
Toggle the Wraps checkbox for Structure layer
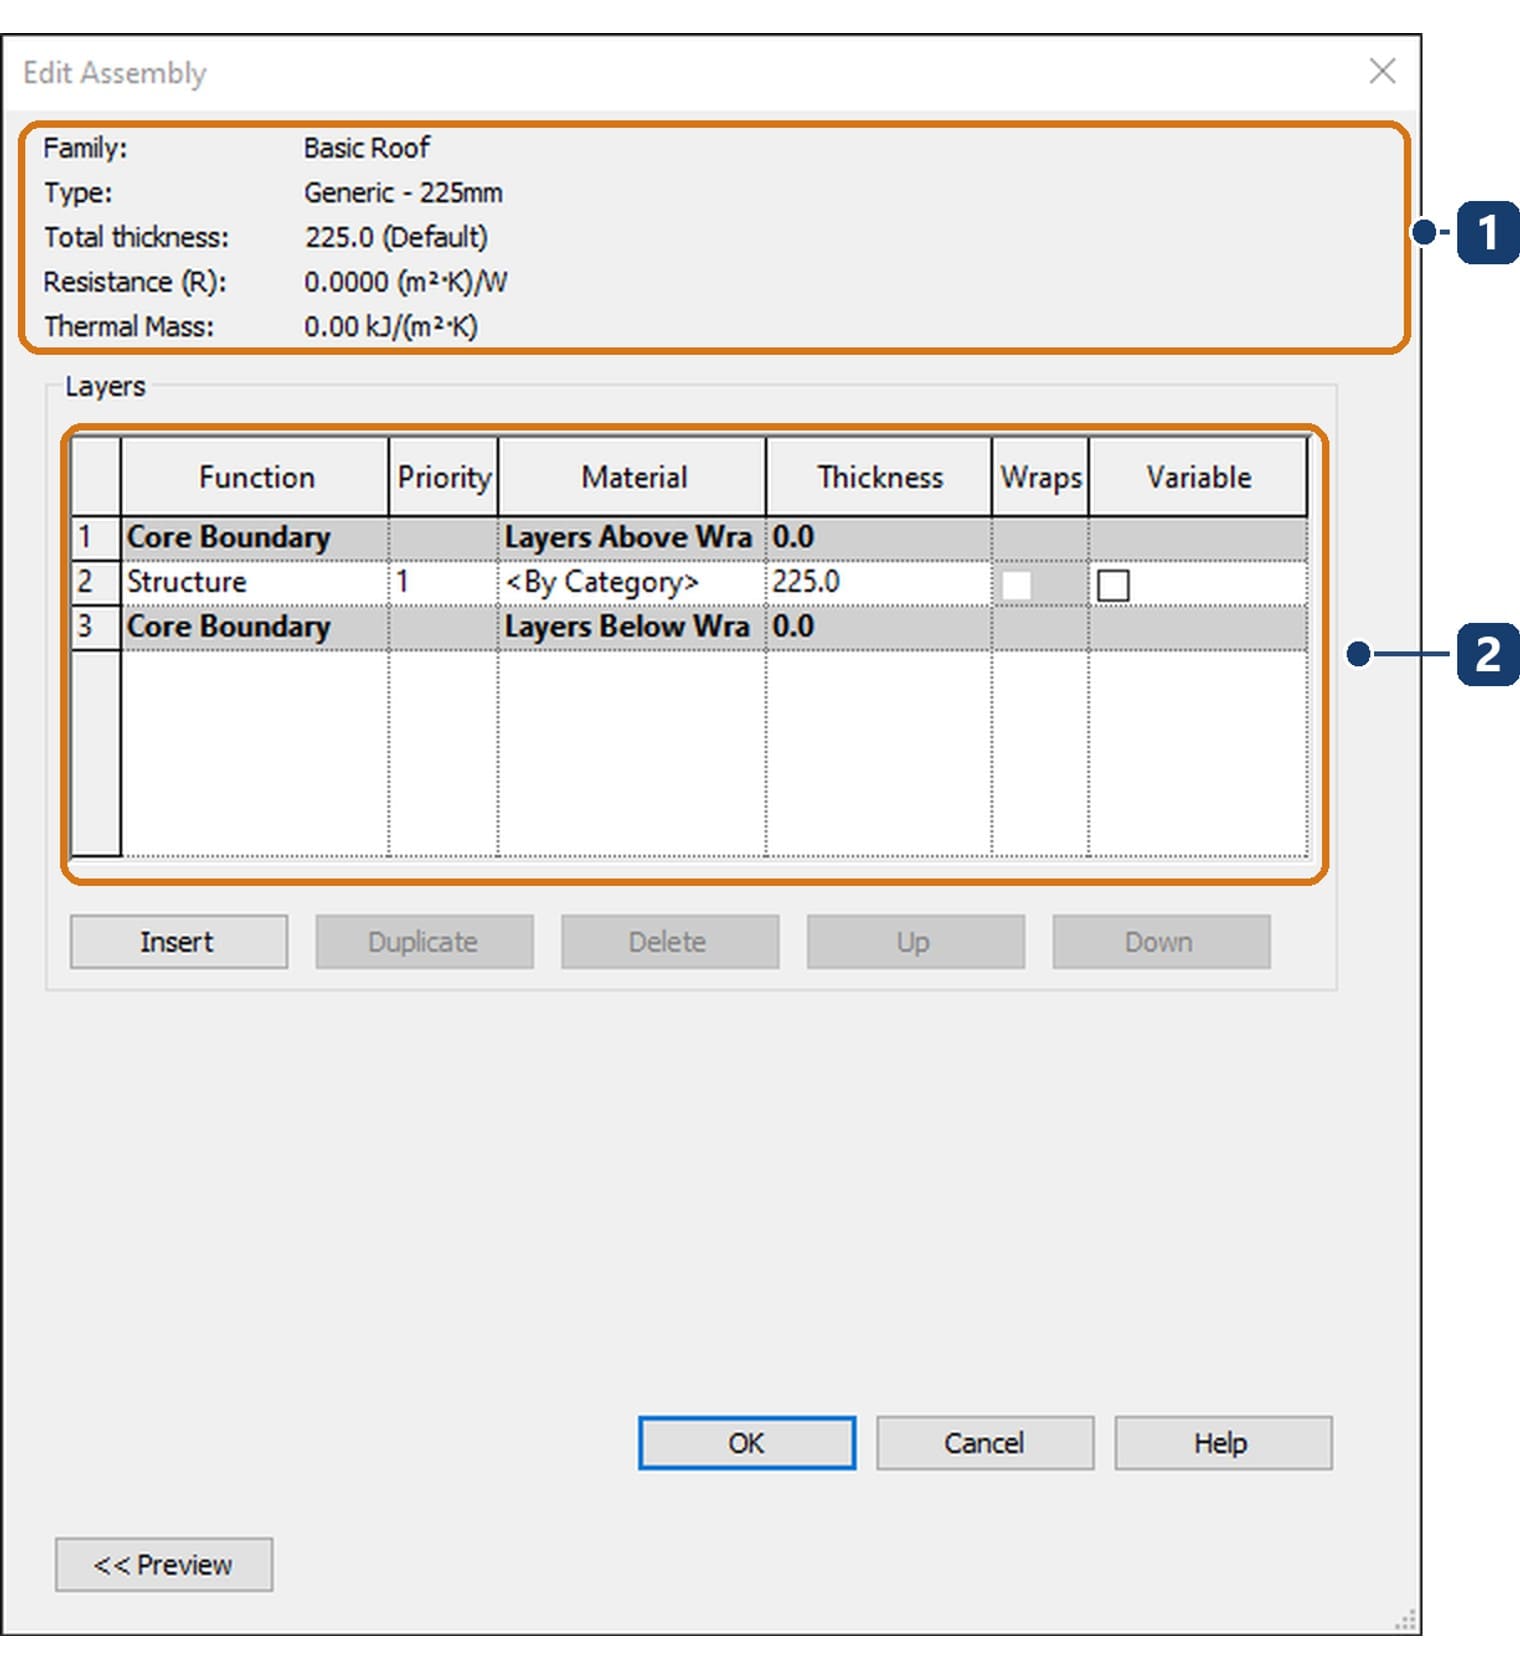pos(1016,585)
